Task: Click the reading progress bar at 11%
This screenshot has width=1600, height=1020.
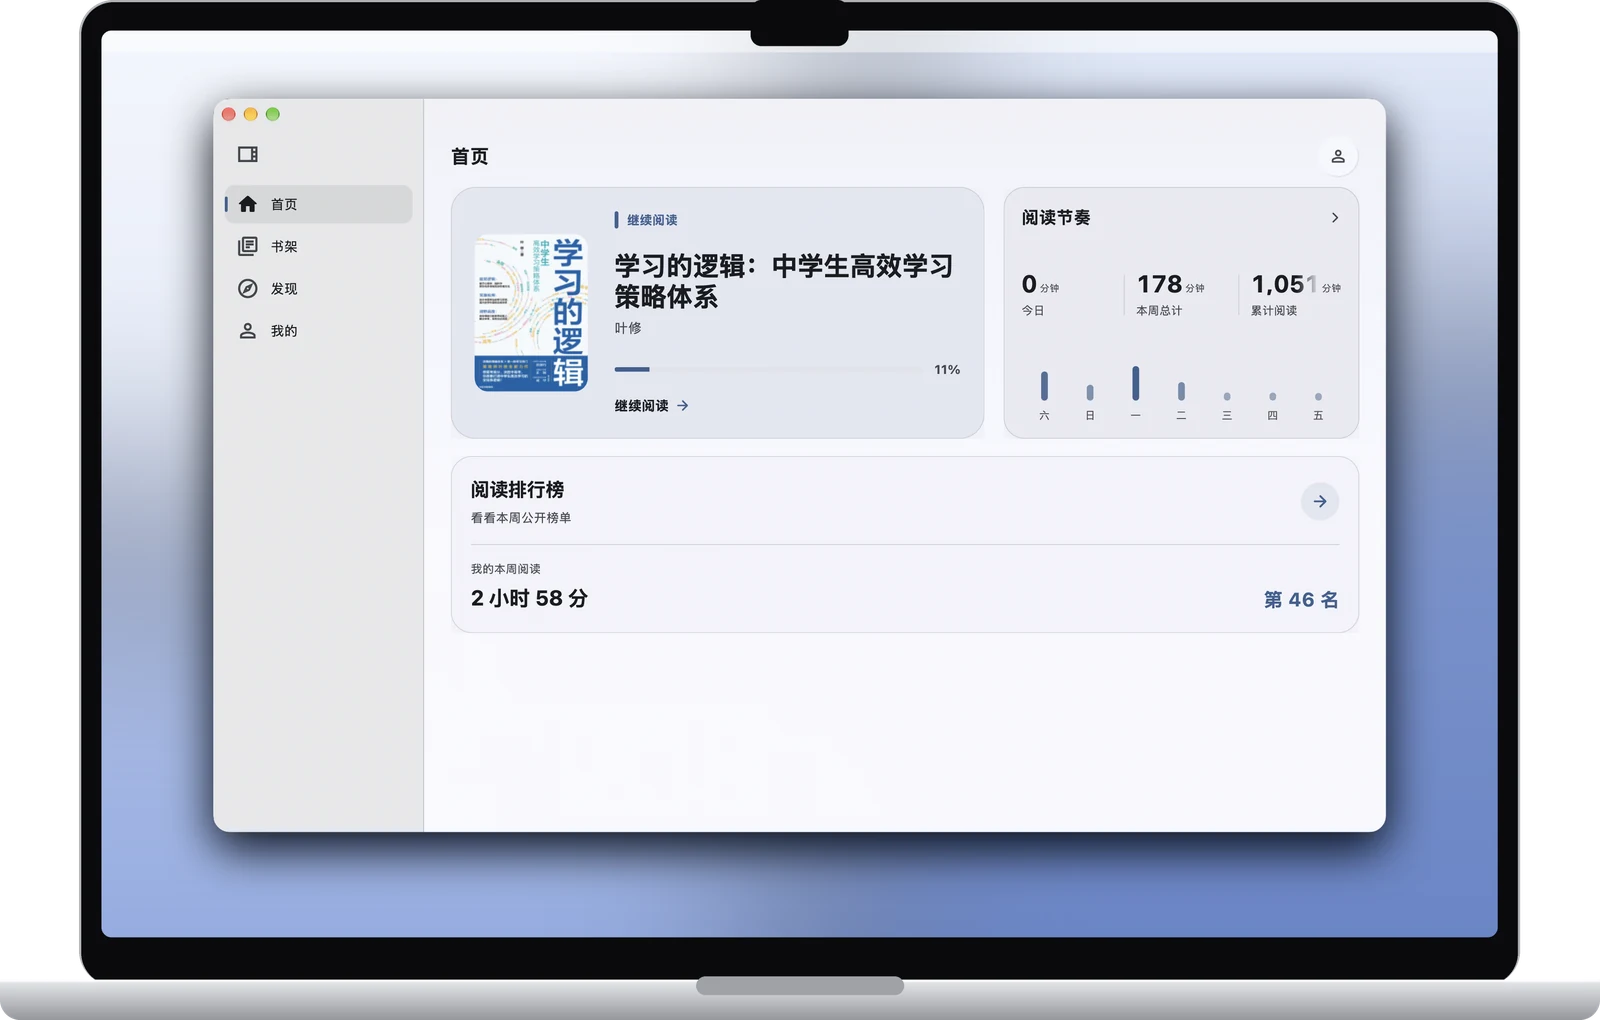Action: tap(768, 369)
